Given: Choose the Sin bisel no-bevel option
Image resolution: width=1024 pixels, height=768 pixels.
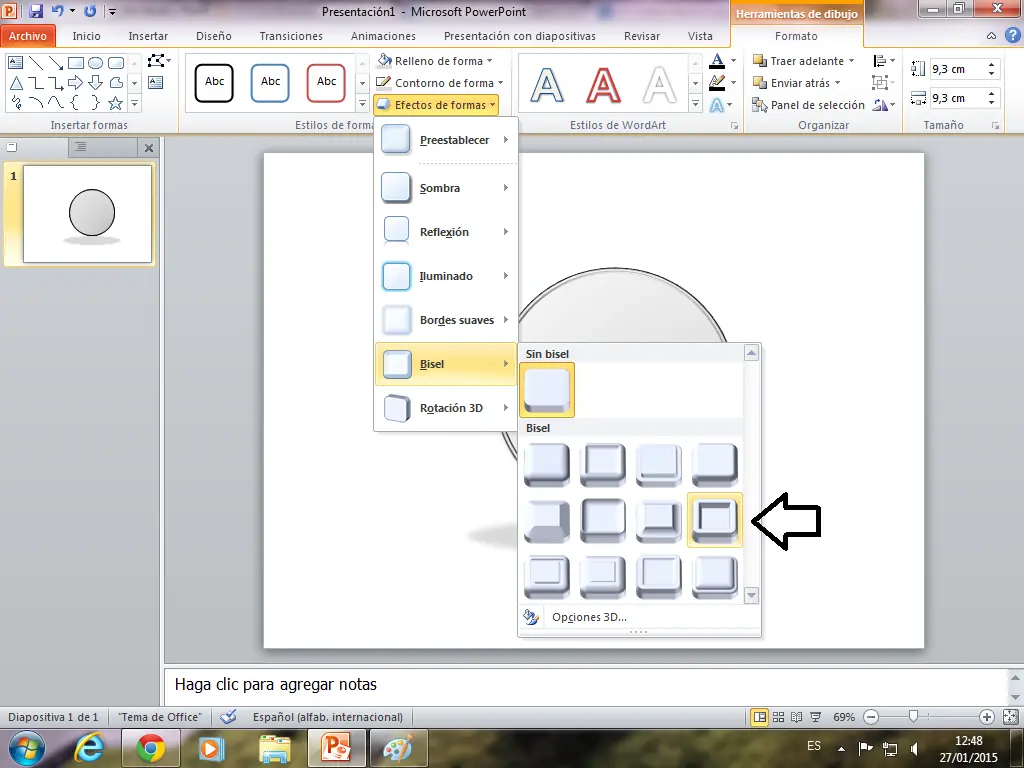Looking at the screenshot, I should click(x=547, y=390).
